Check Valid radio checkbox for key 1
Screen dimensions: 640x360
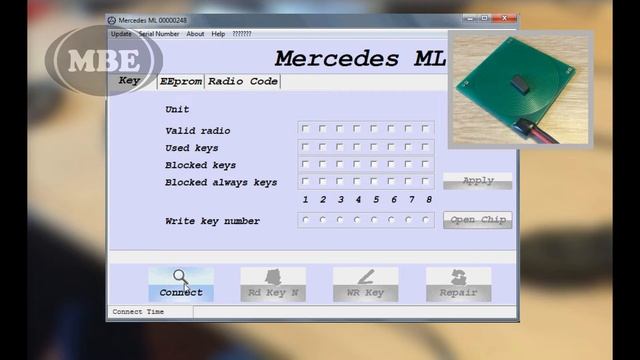(x=305, y=129)
